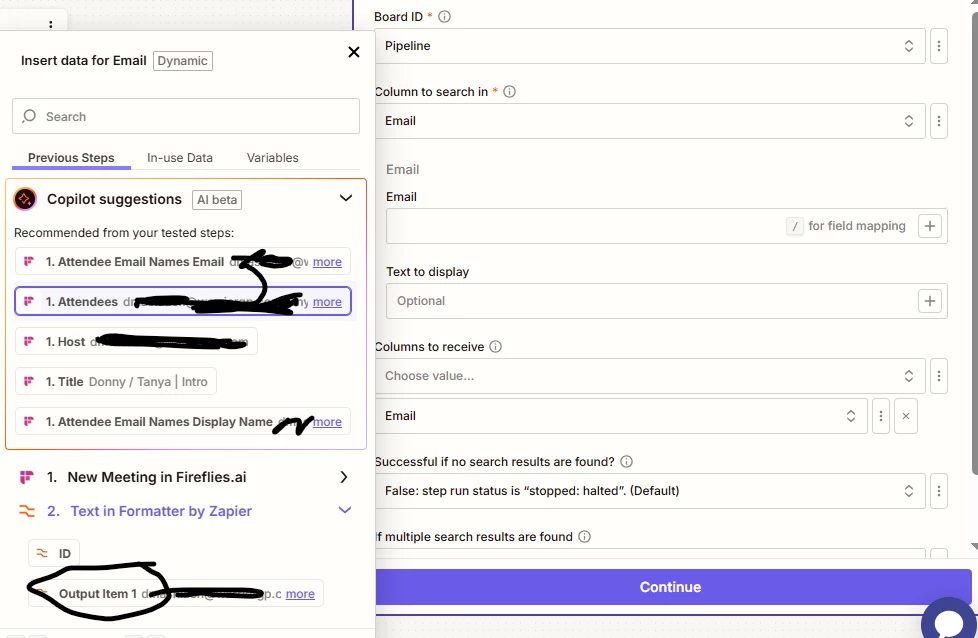This screenshot has height=638, width=978.
Task: Open the Email dropdown under Columns to receive
Action: pos(621,415)
